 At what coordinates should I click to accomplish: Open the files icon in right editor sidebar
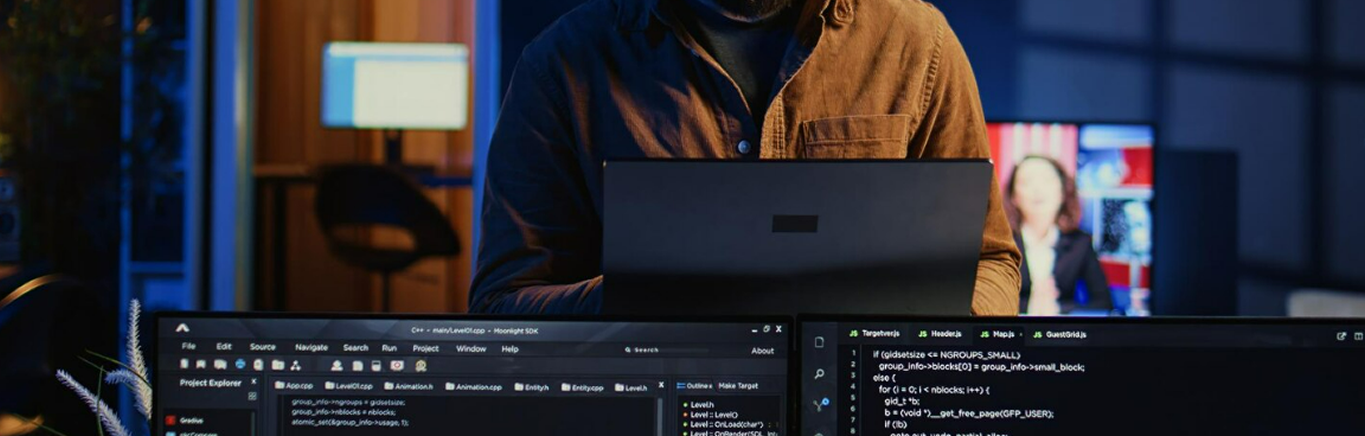point(819,342)
